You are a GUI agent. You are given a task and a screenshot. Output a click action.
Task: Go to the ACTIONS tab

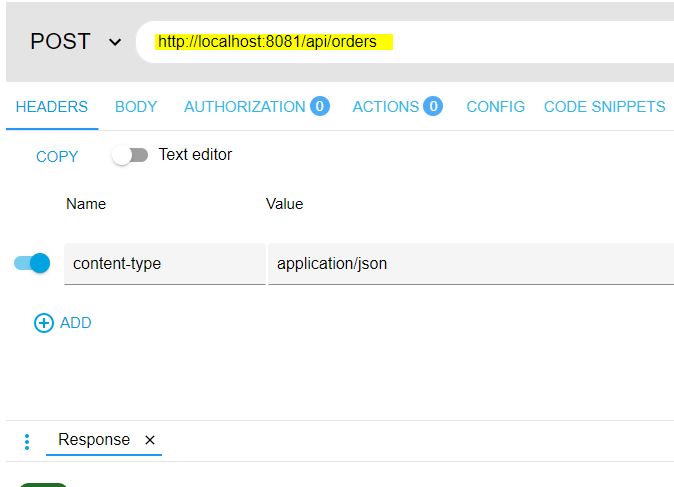(386, 107)
